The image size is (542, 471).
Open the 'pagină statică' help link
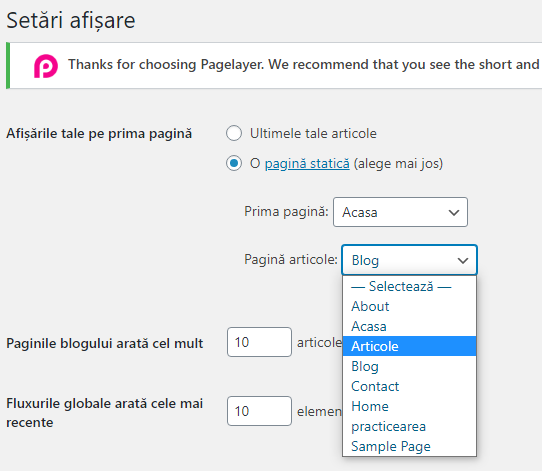[307, 163]
